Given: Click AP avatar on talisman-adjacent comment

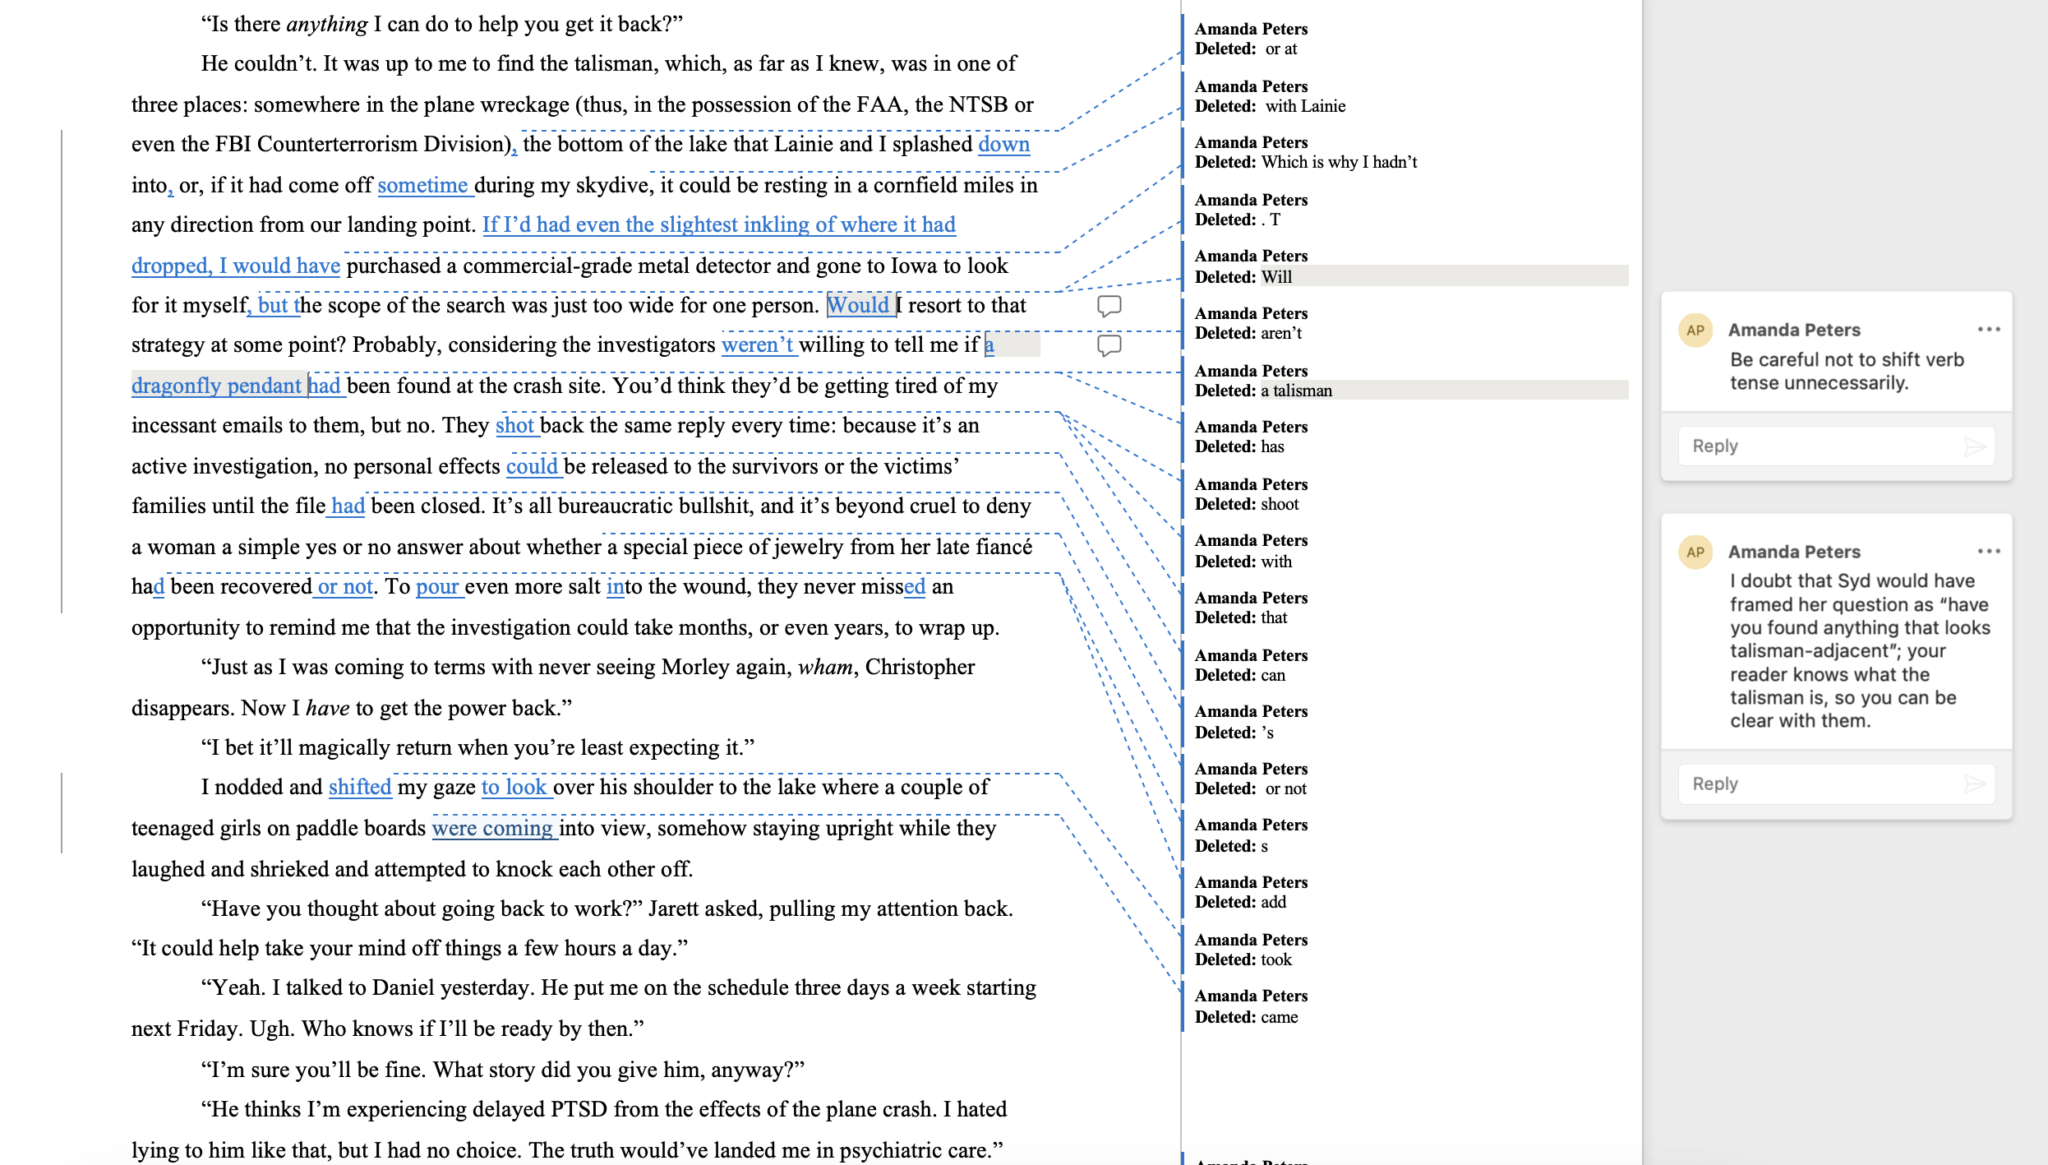Looking at the screenshot, I should pyautogui.click(x=1695, y=552).
